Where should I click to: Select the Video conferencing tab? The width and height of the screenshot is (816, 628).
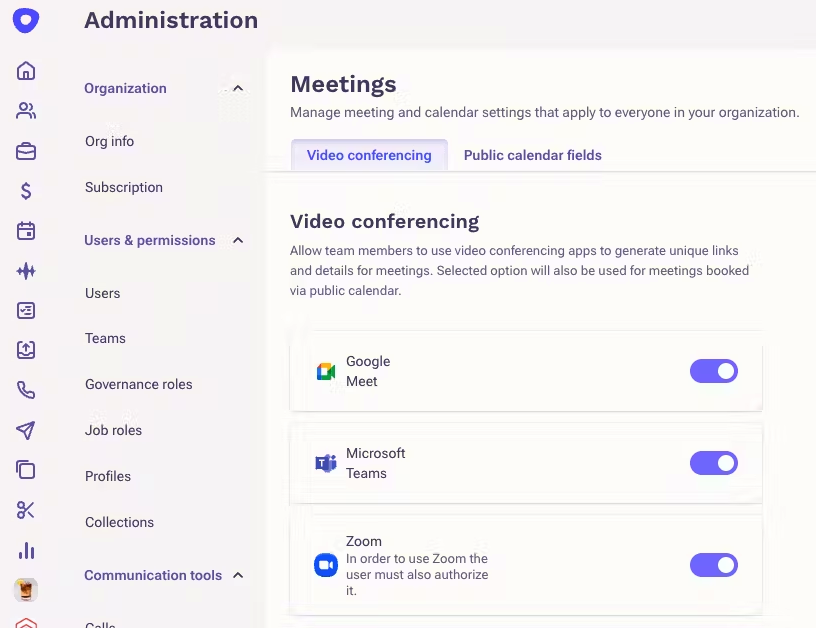point(369,155)
